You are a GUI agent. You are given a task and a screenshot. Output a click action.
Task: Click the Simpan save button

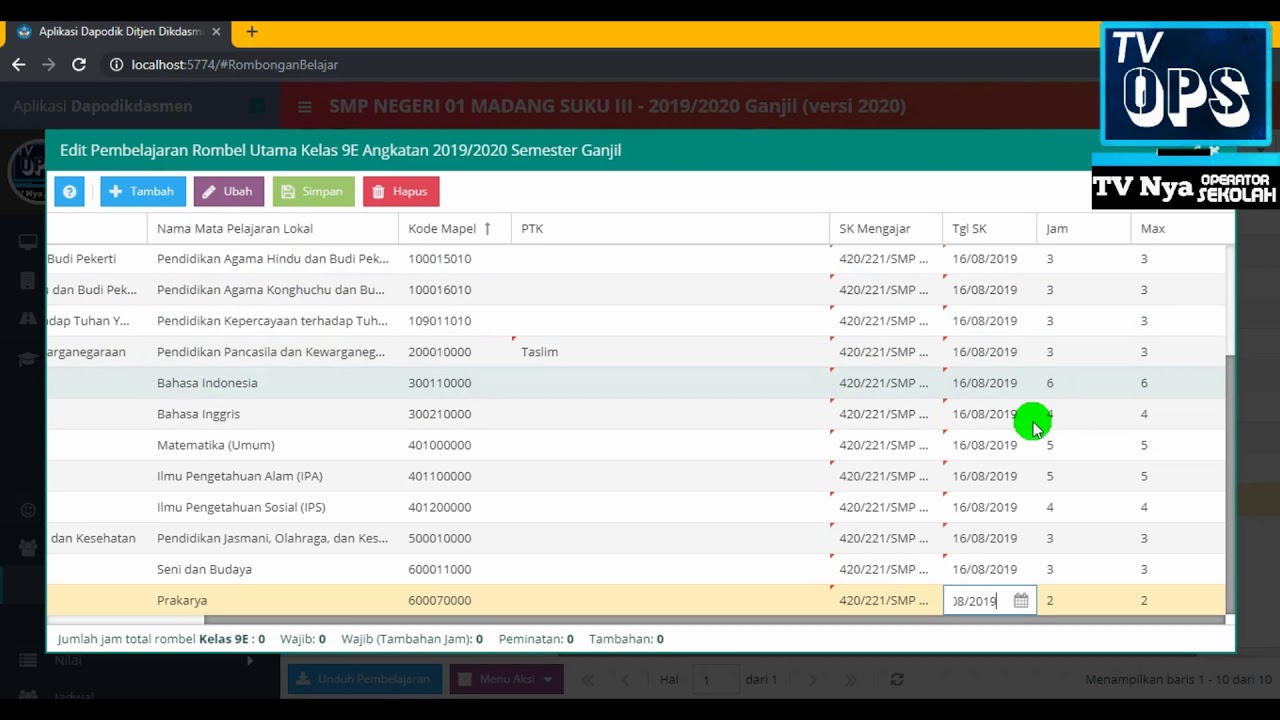pos(313,191)
